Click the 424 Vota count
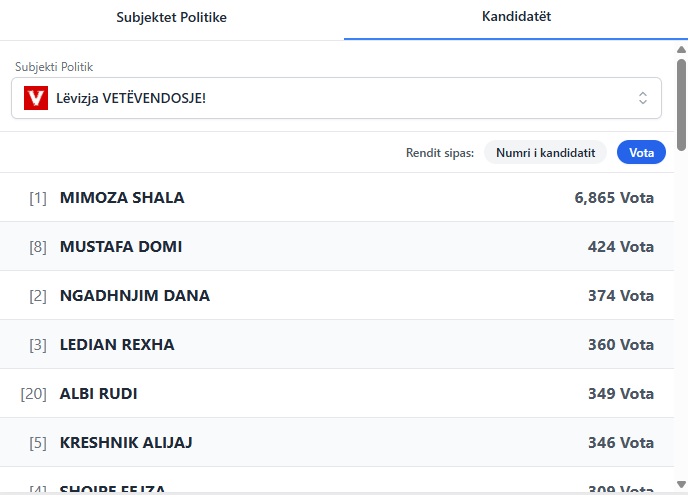The height and width of the screenshot is (495, 688). click(620, 247)
